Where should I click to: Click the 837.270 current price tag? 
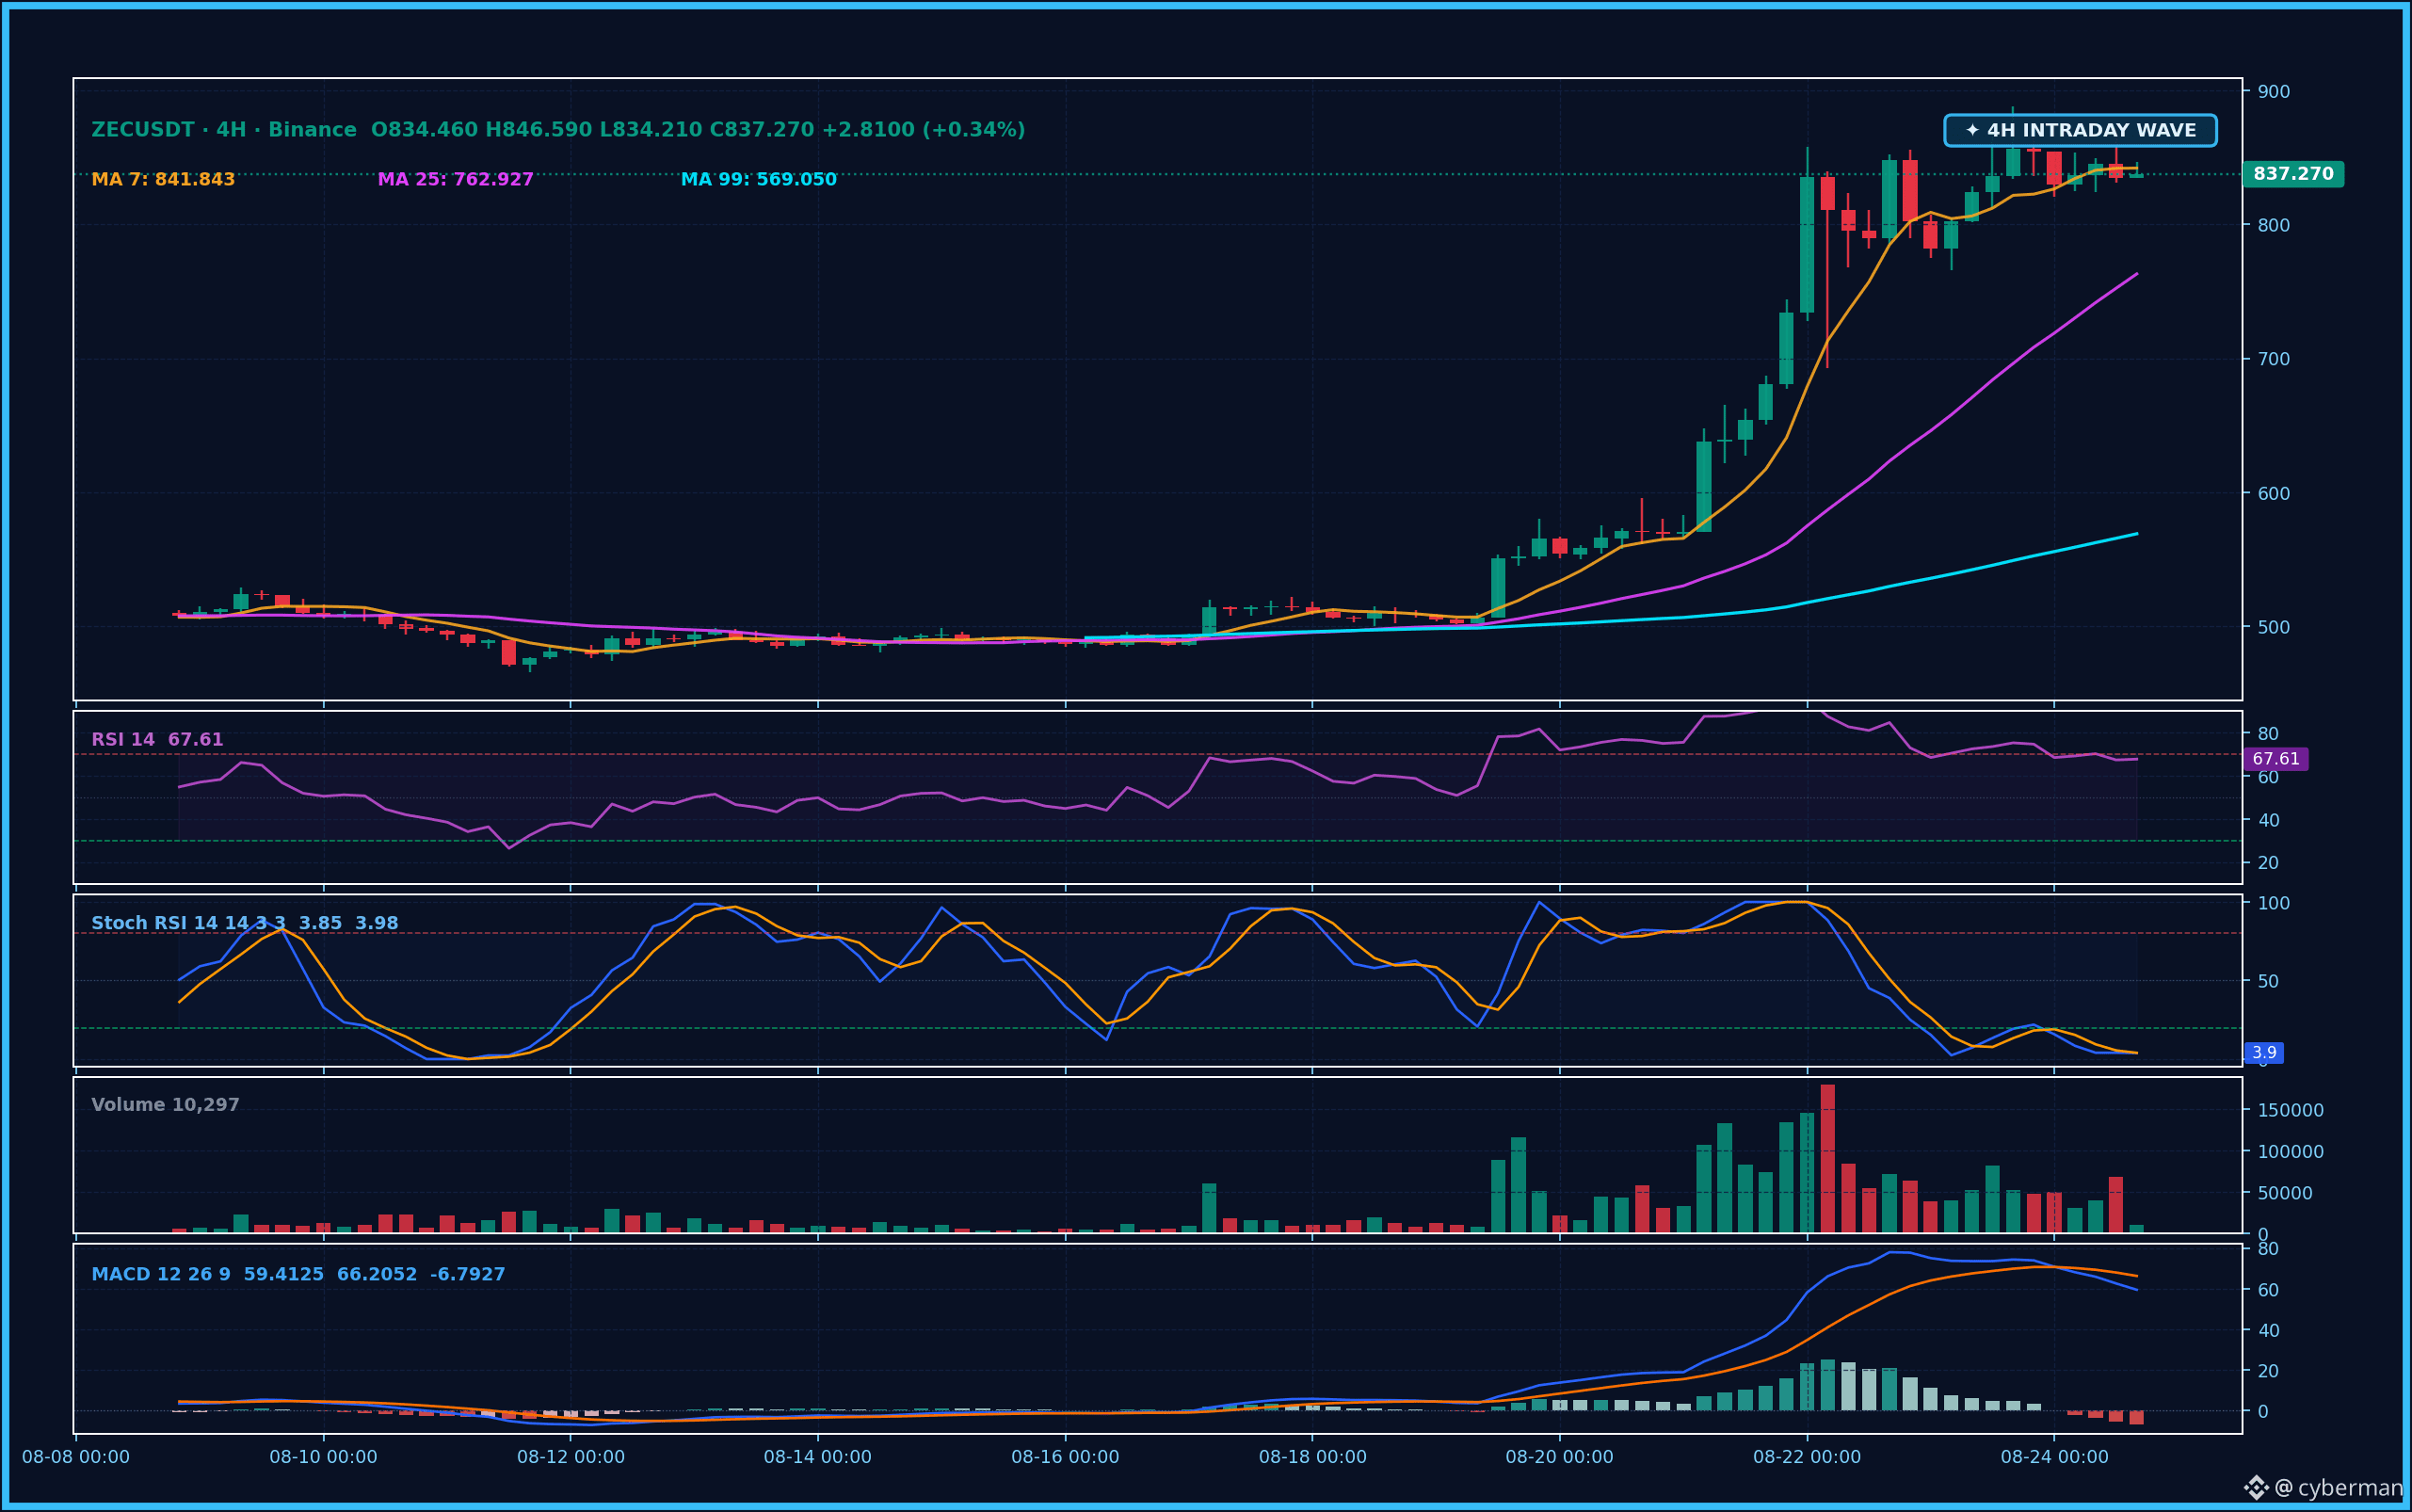[2293, 174]
